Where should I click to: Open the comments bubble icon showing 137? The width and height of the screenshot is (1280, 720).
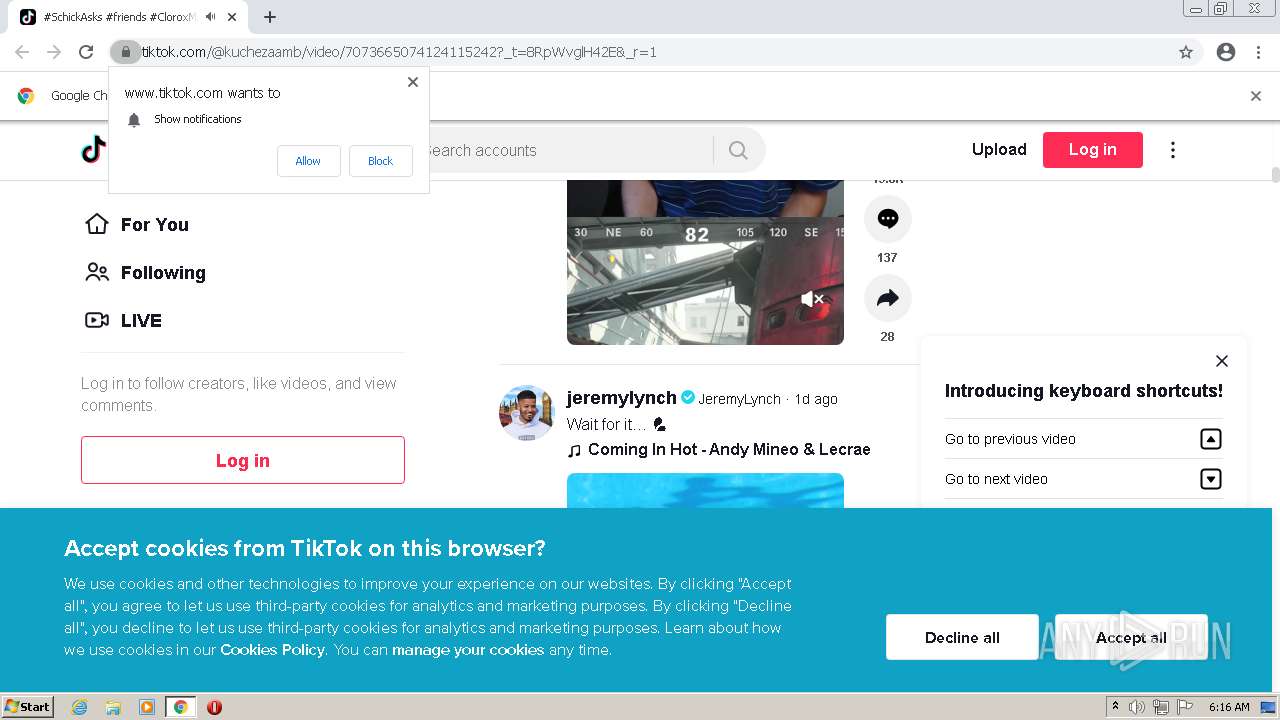coord(887,219)
